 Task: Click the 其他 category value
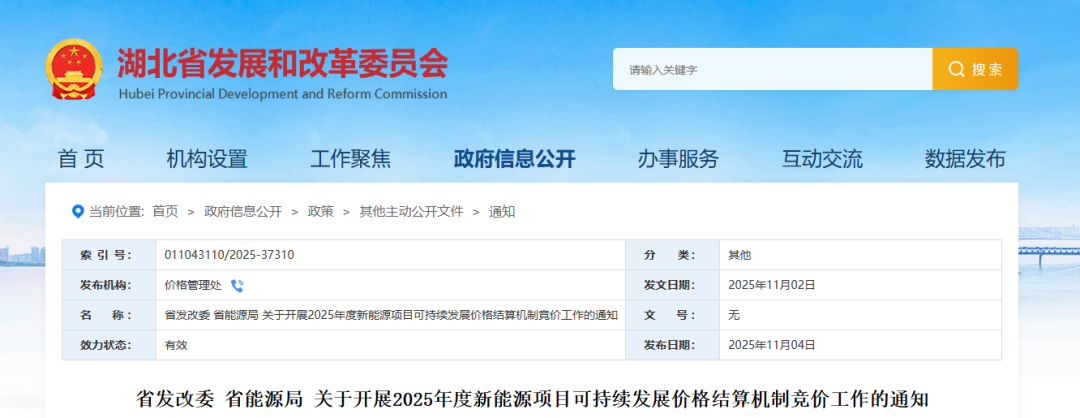pos(740,255)
